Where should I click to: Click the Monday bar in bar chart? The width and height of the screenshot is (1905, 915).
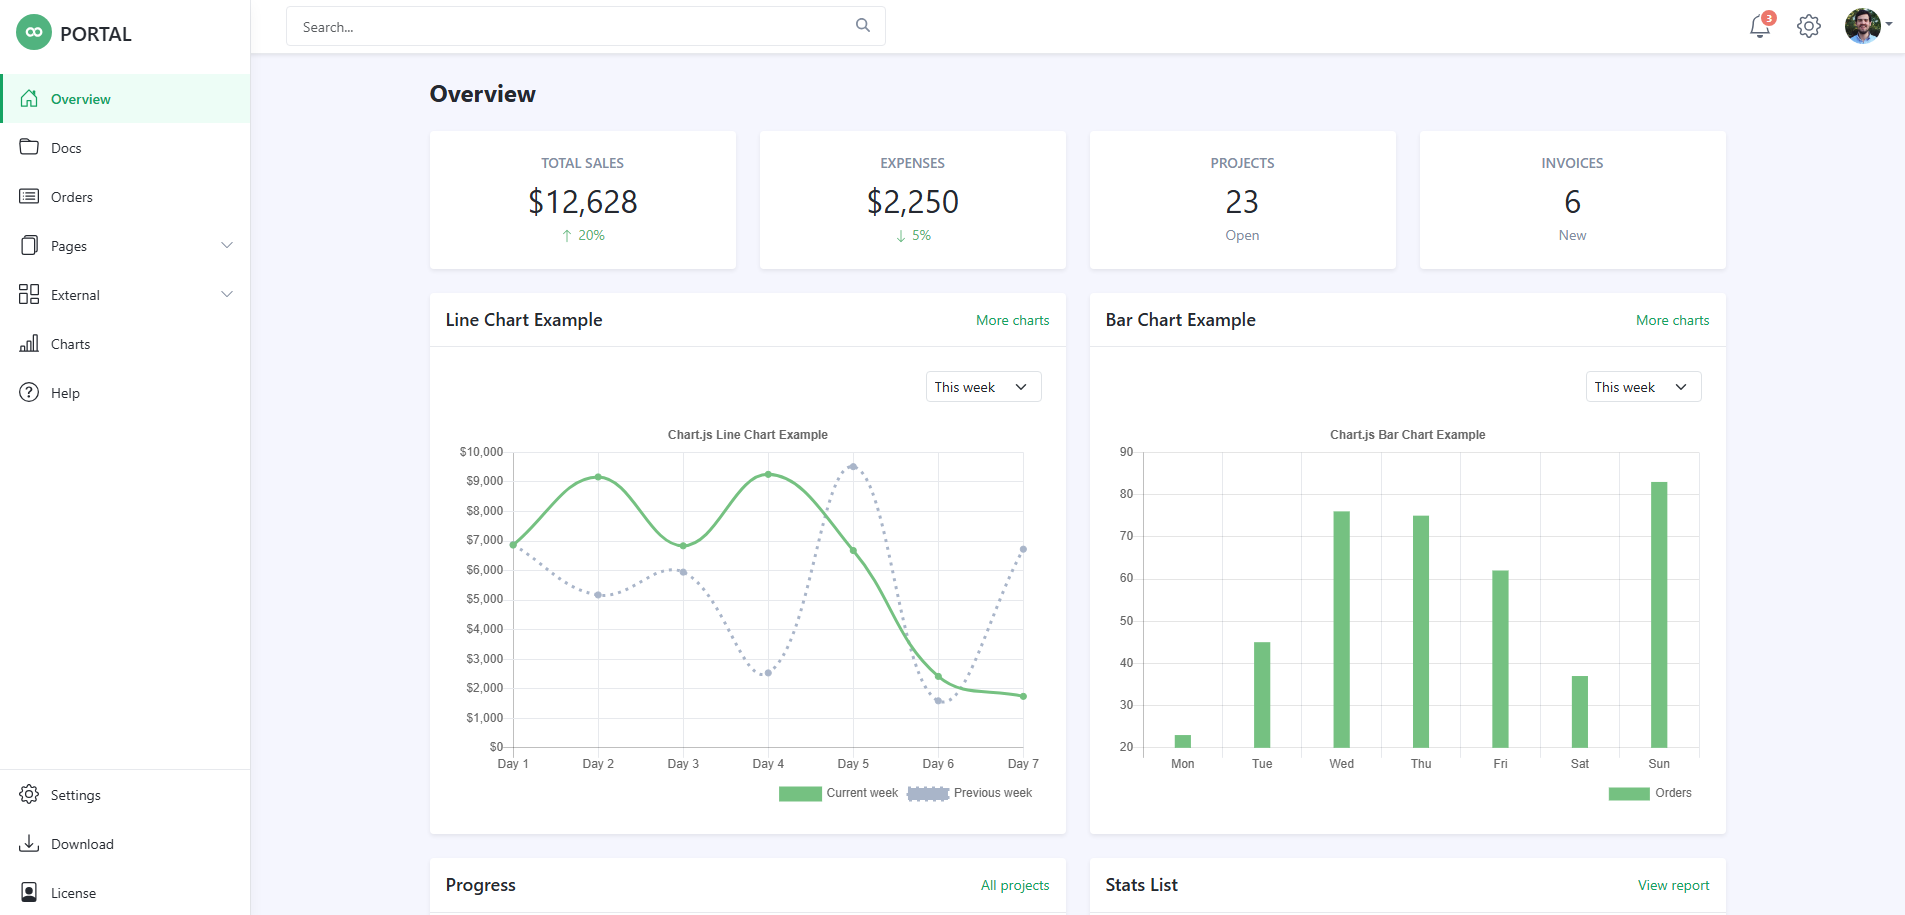tap(1183, 741)
